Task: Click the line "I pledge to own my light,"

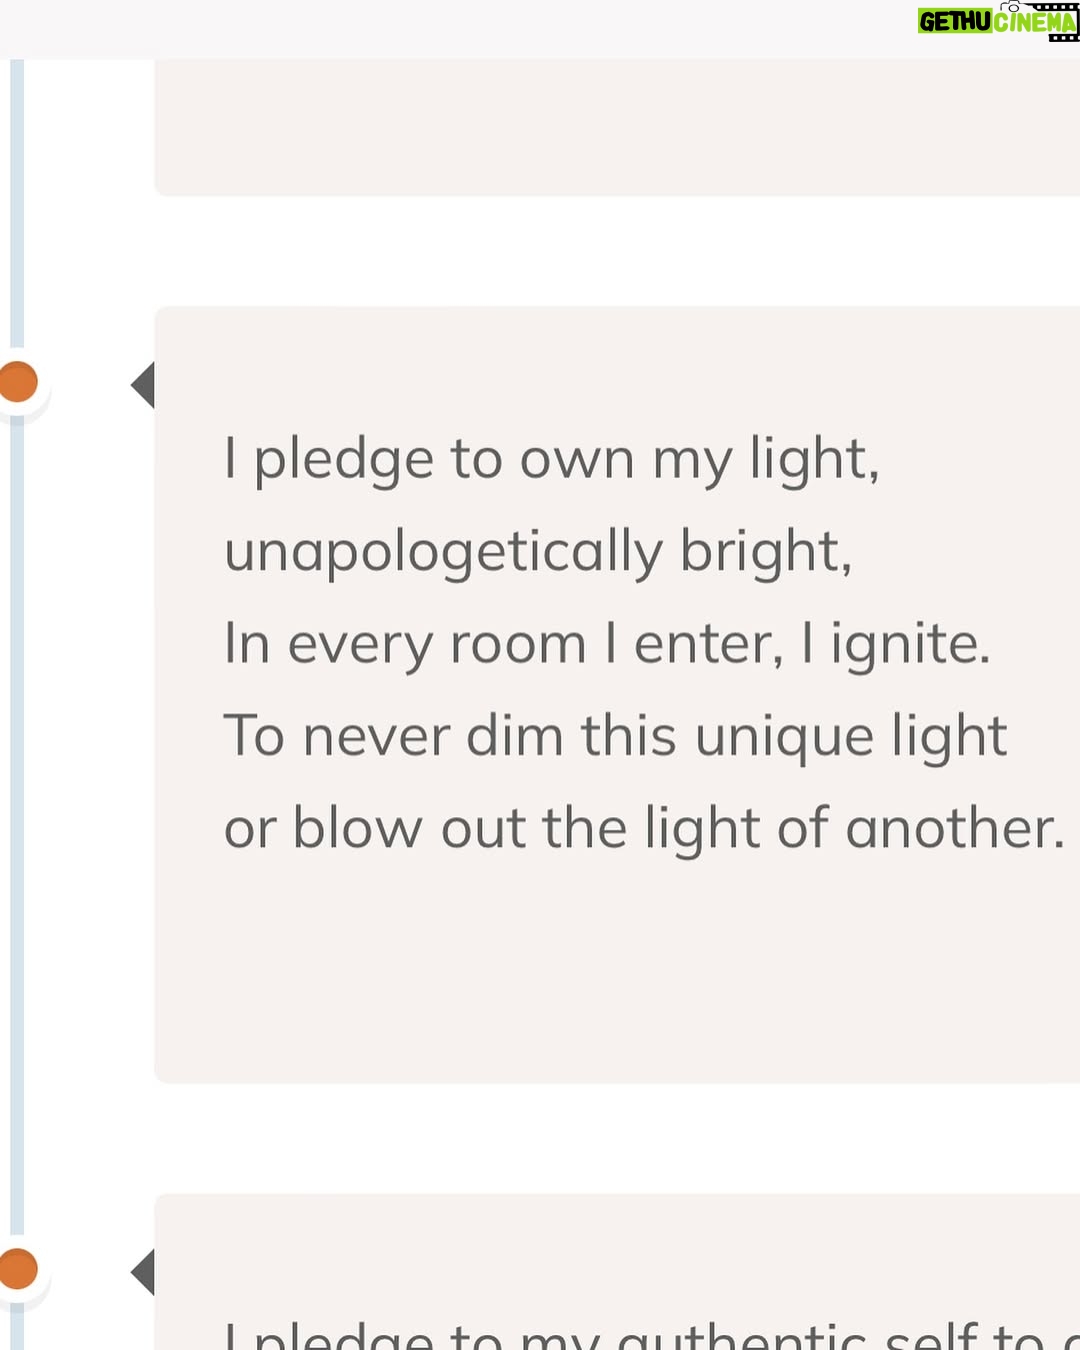Action: (551, 460)
